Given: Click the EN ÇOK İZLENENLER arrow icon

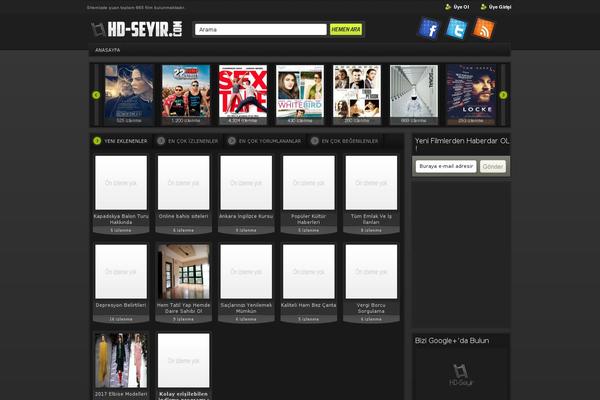Looking at the screenshot, I should pos(161,141).
